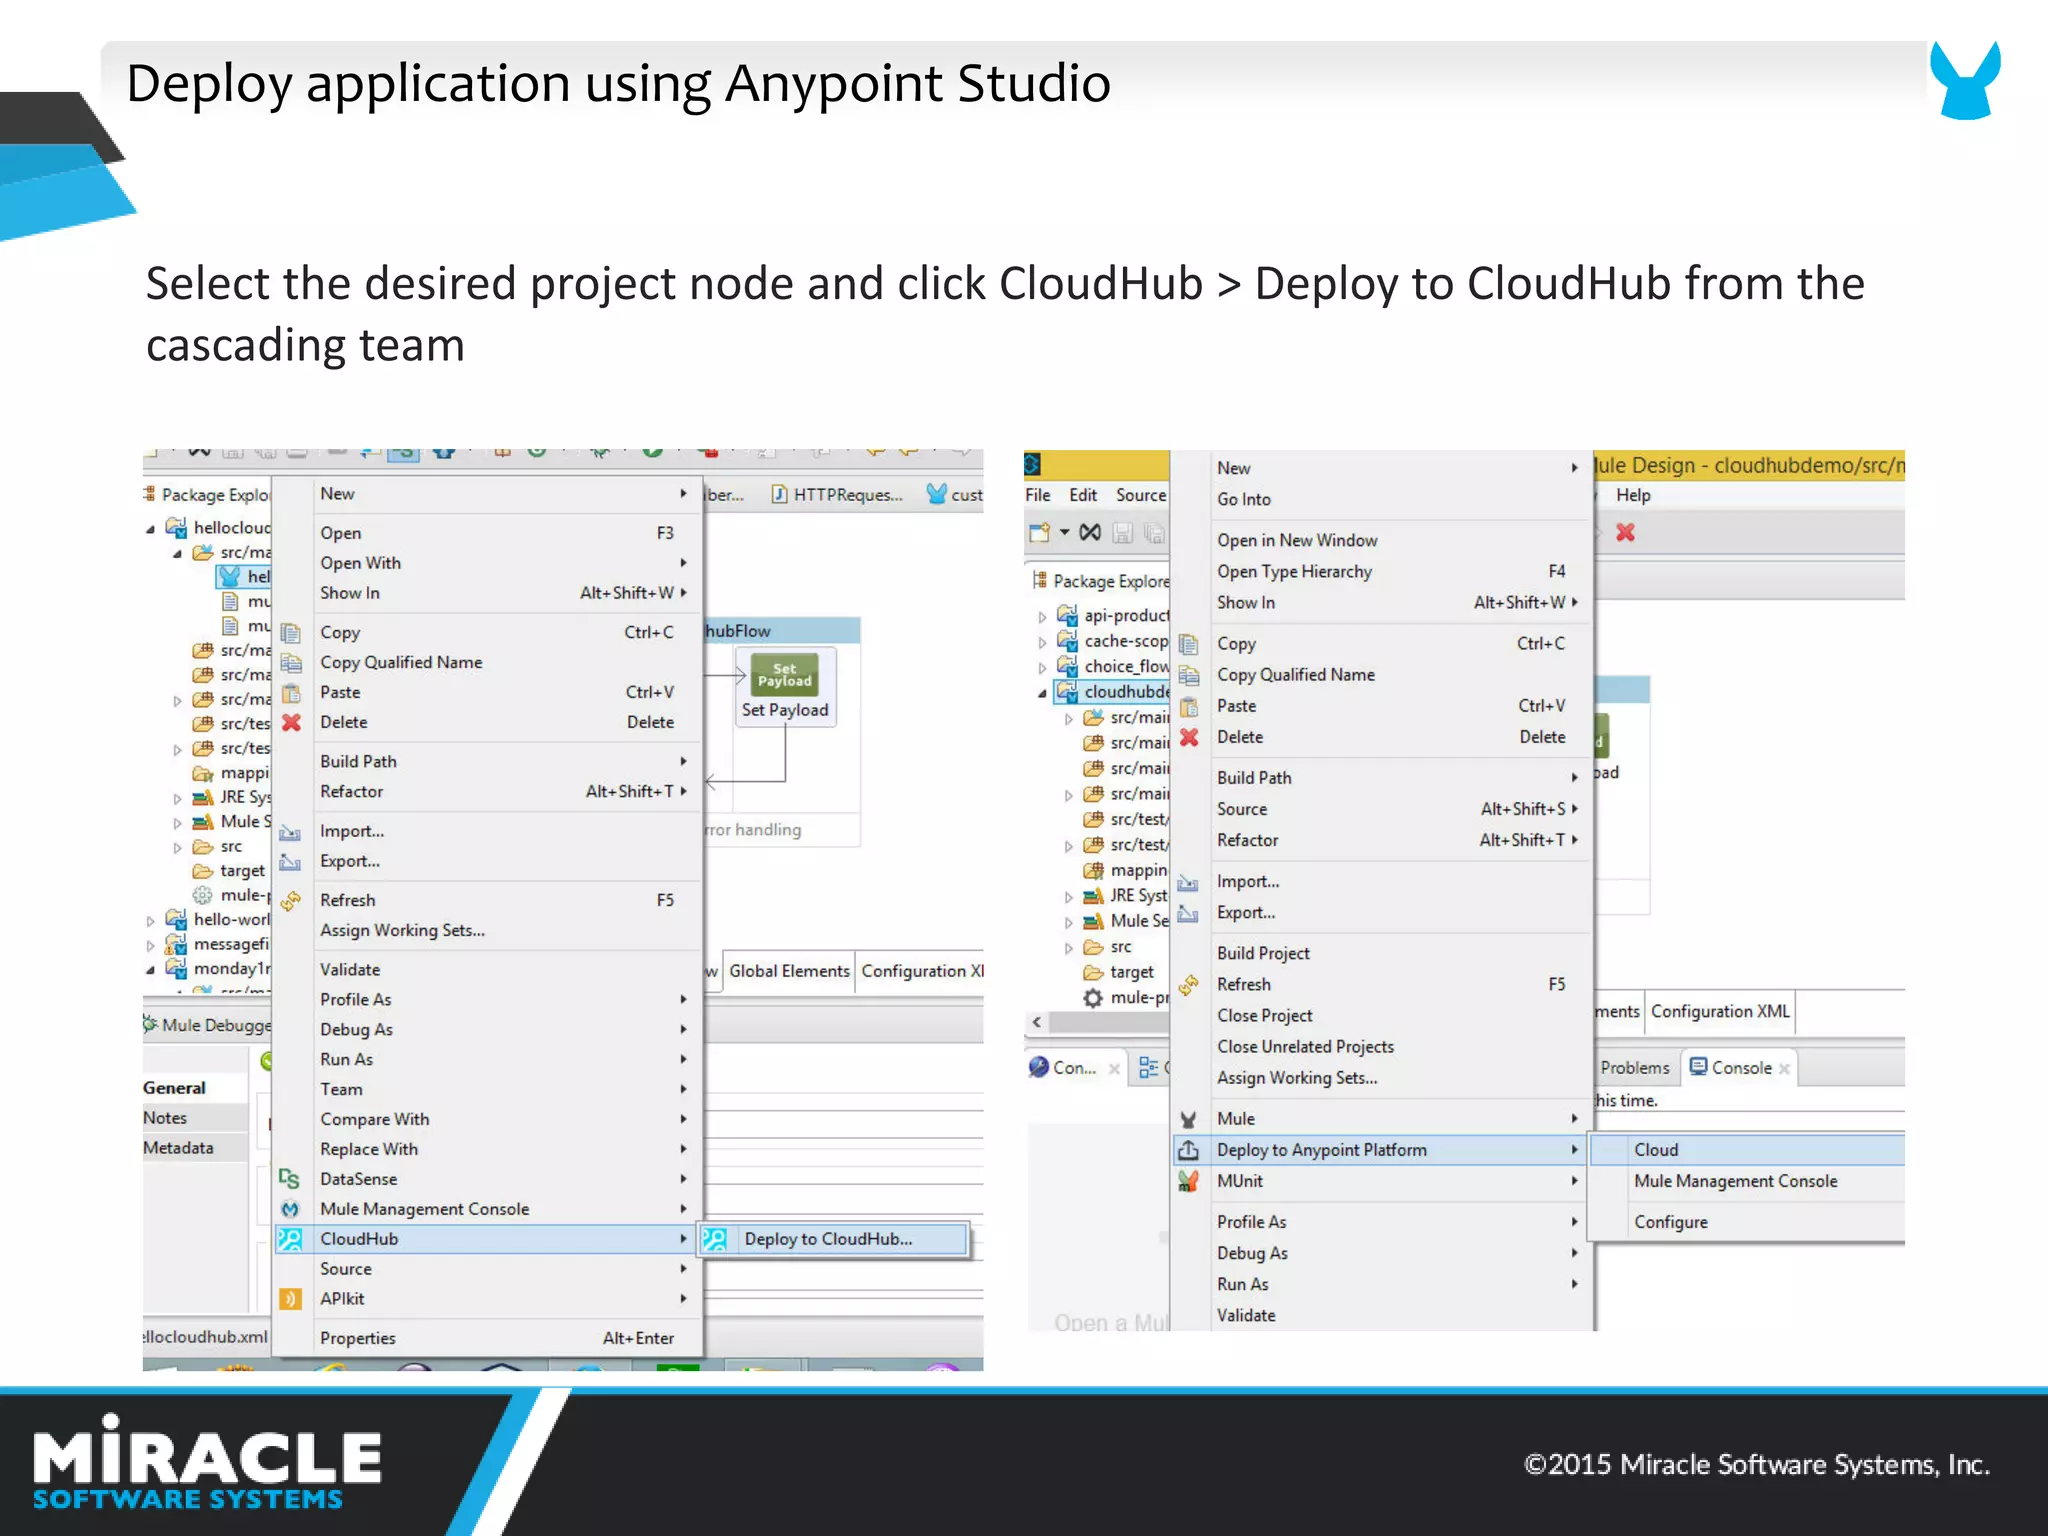Click red X toolbar icon below Help
The image size is (2048, 1536).
point(1625,532)
